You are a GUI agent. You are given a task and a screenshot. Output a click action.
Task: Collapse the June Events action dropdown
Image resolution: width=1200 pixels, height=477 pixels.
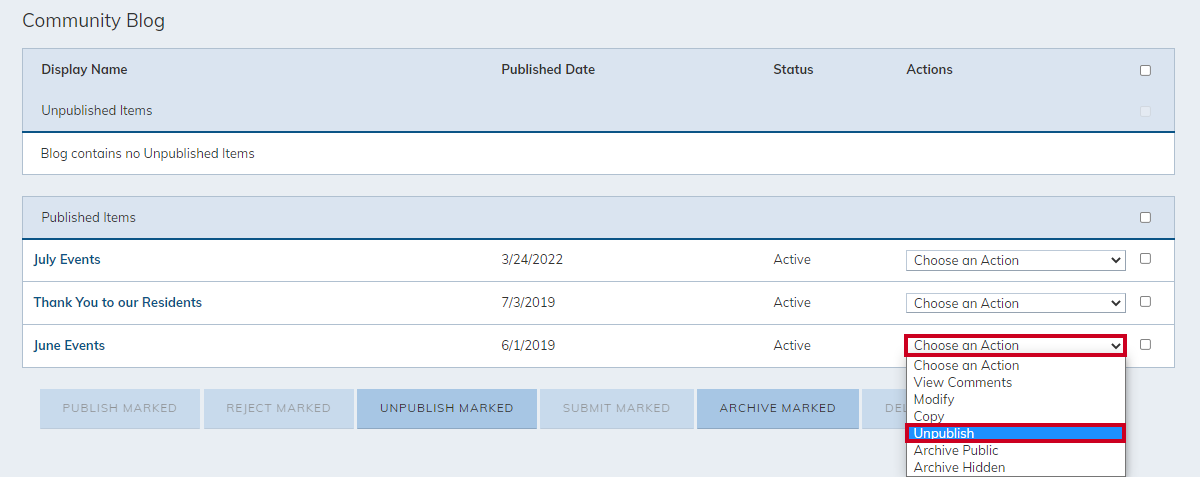pyautogui.click(x=1016, y=345)
